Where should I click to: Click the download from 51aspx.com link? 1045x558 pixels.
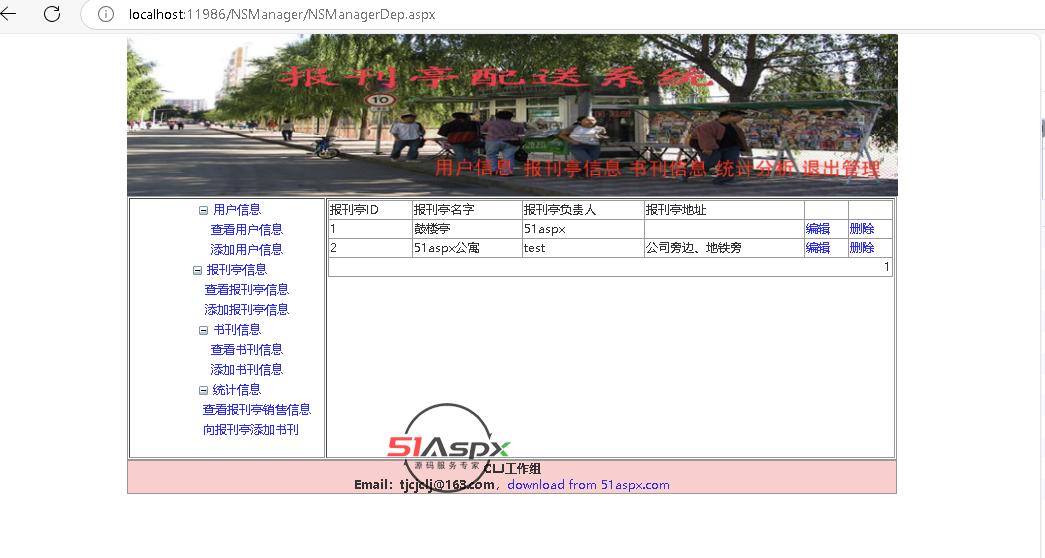(588, 485)
